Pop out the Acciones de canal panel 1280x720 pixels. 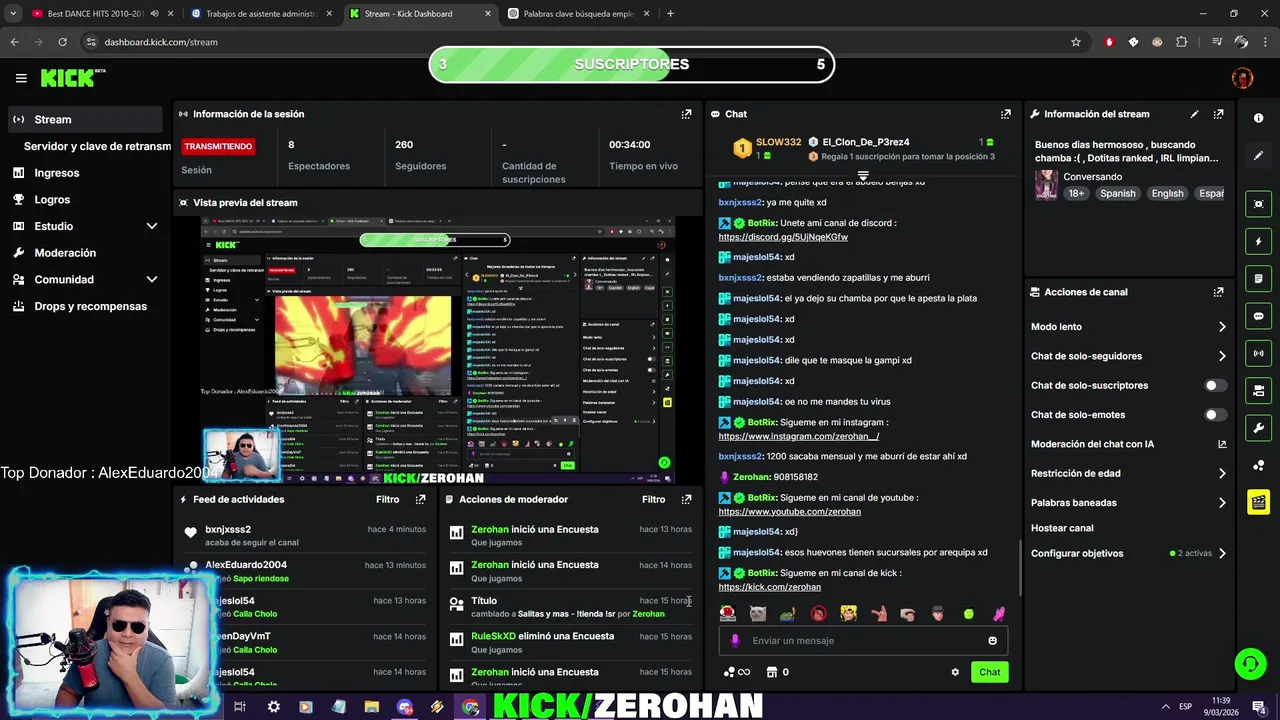click(1218, 292)
